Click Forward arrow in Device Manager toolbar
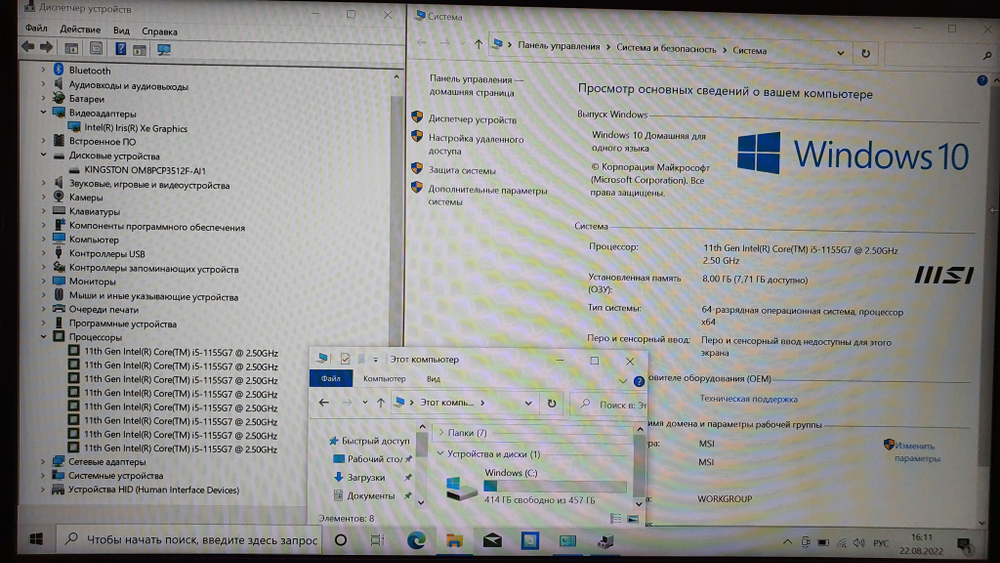This screenshot has height=563, width=1000. point(47,47)
